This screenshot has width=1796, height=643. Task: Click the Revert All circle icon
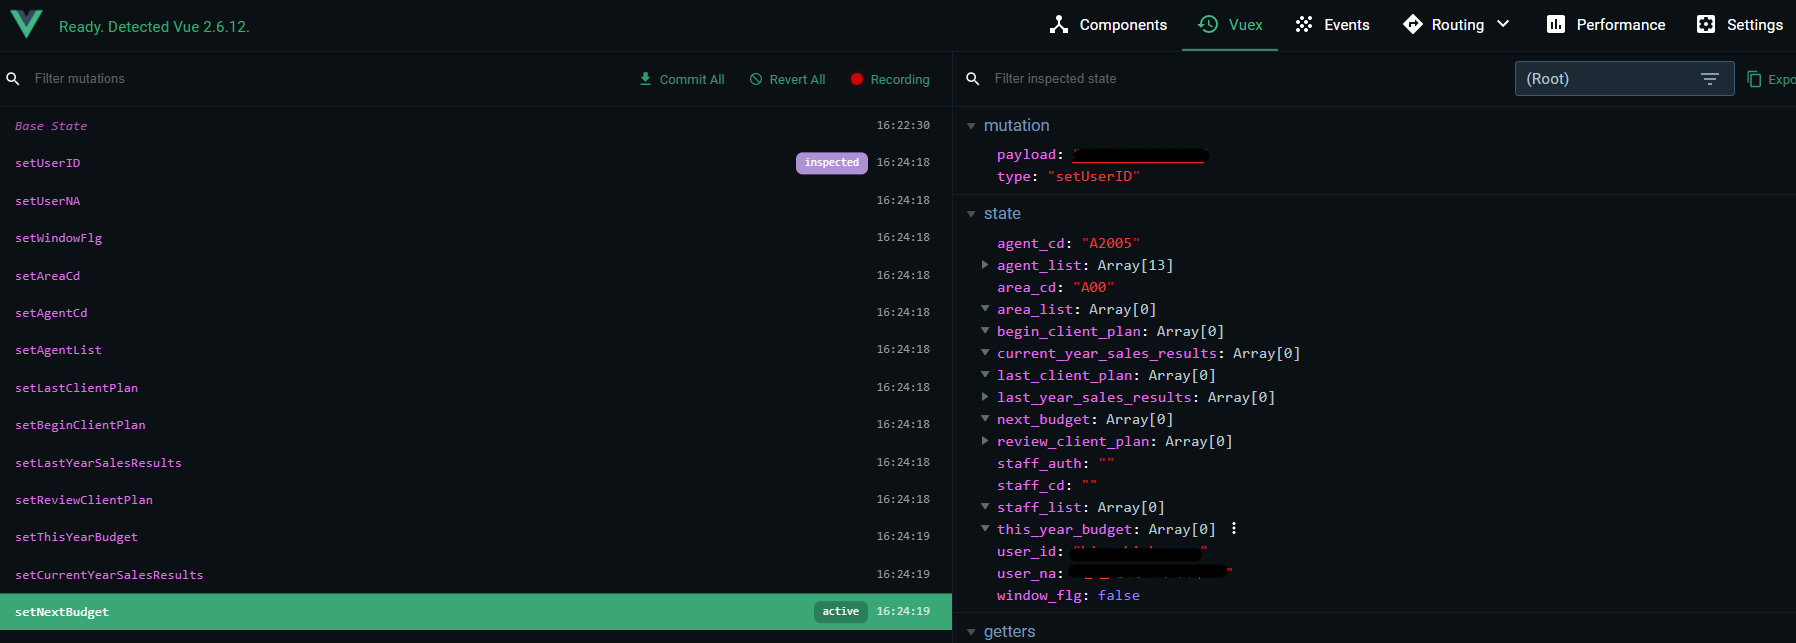coord(756,79)
